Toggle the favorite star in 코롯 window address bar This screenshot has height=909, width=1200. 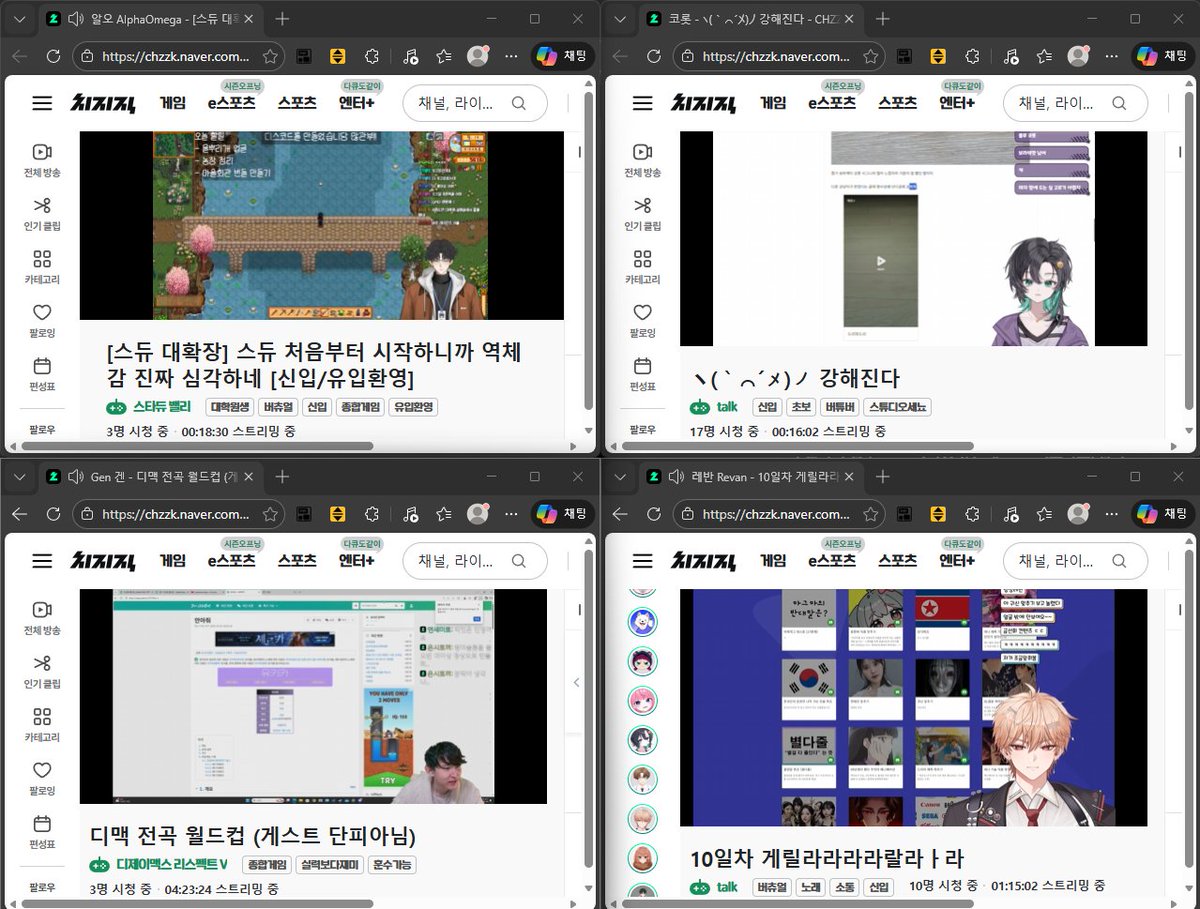pyautogui.click(x=870, y=57)
